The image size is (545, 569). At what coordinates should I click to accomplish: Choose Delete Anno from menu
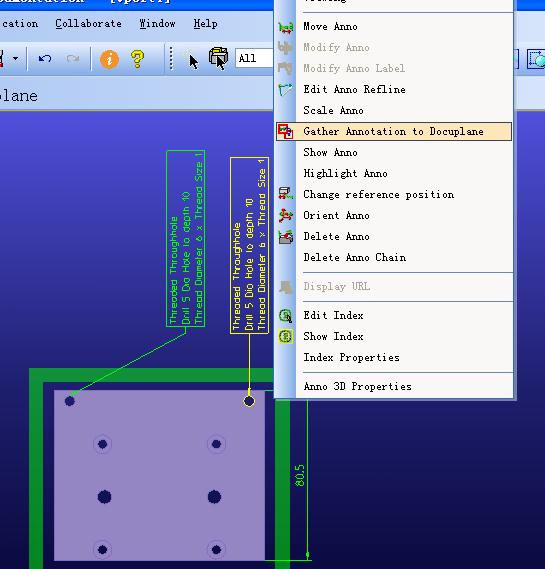tap(394, 237)
